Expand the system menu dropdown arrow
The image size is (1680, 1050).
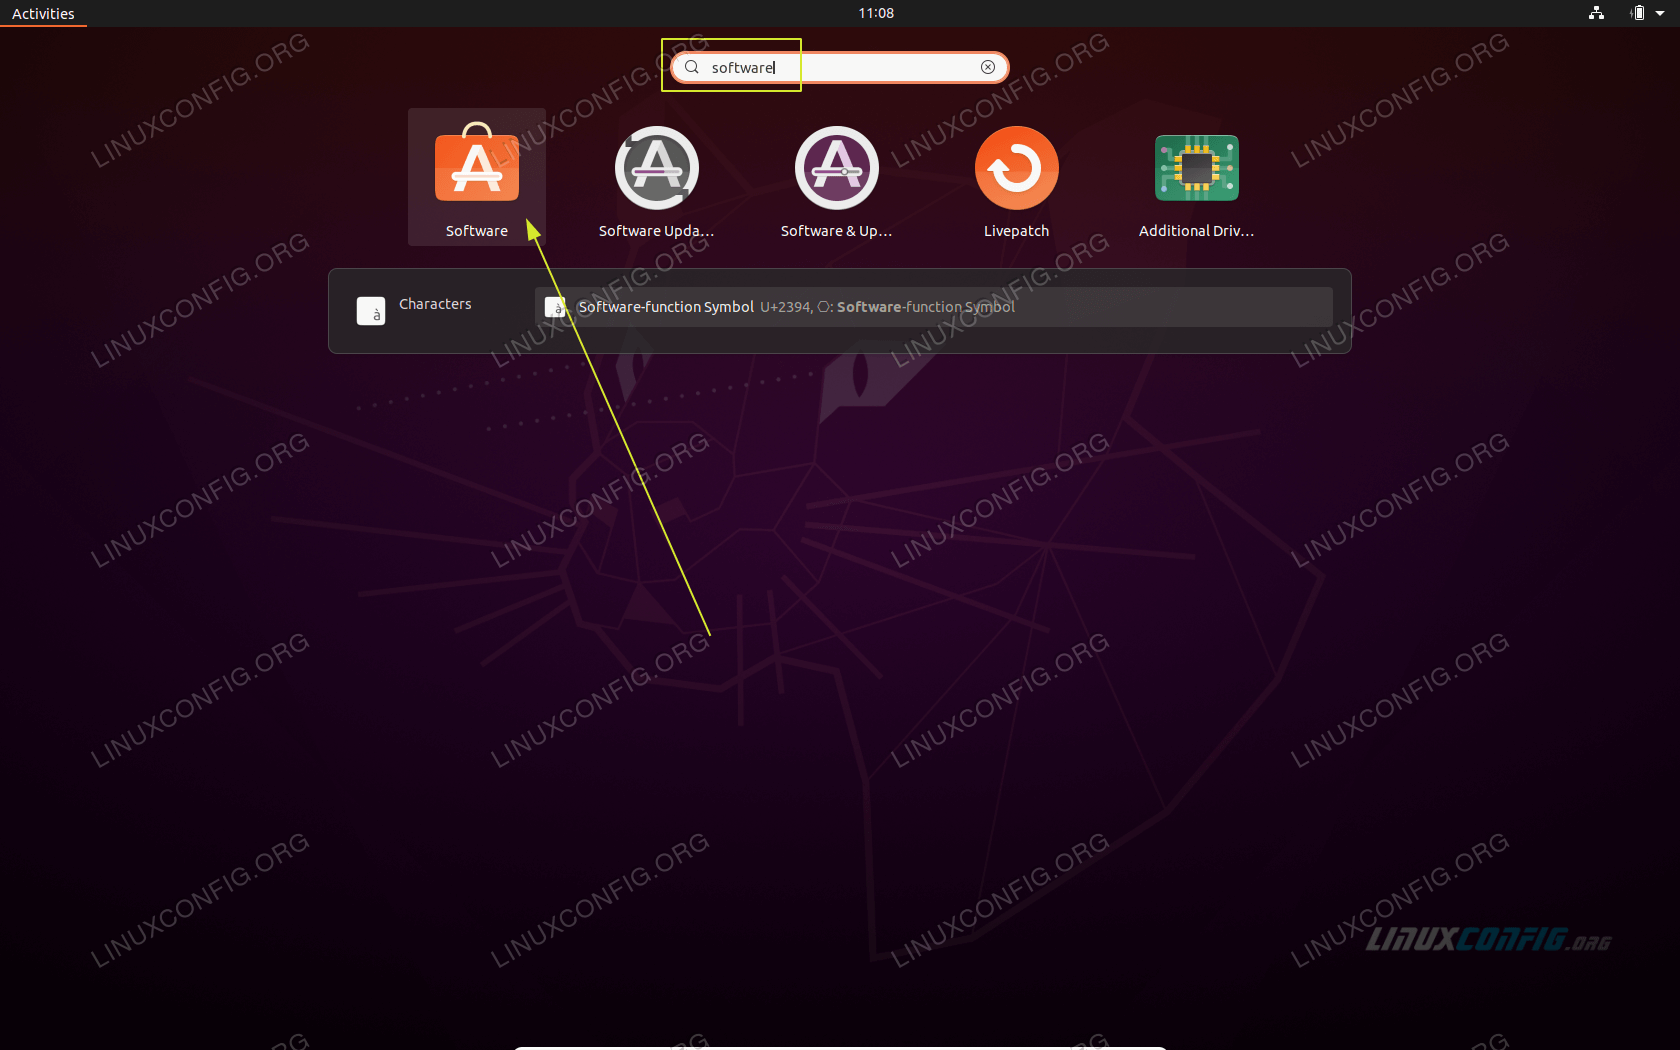pos(1660,13)
